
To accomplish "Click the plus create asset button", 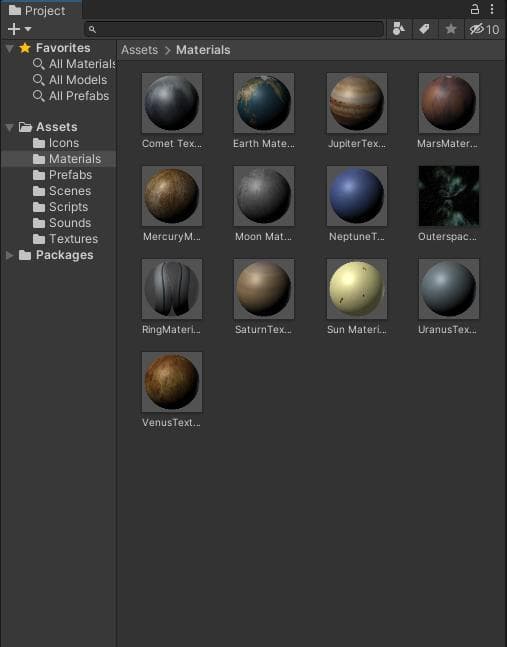I will click(x=14, y=29).
